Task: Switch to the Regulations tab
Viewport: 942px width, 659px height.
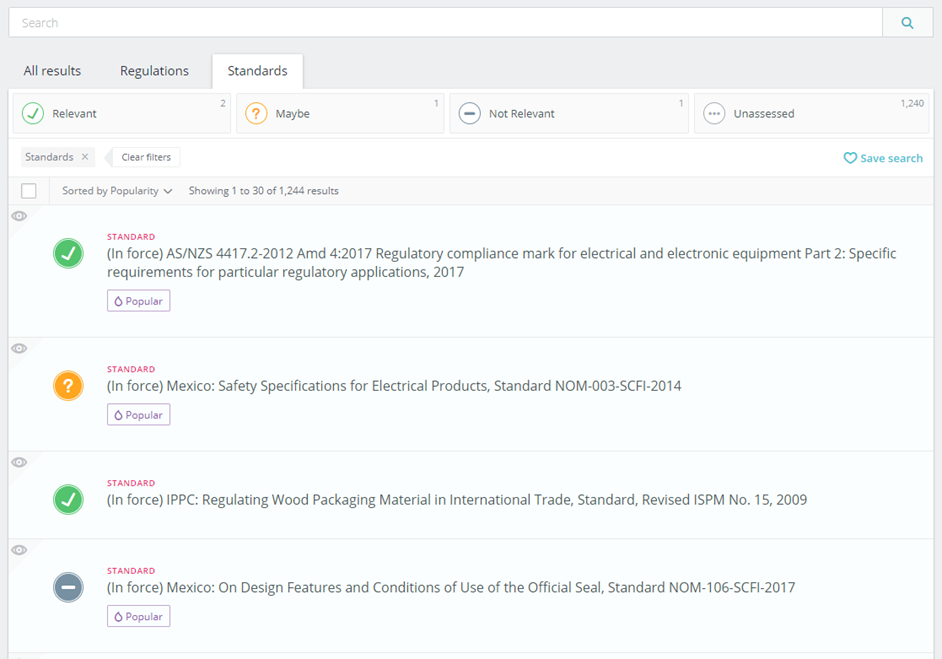Action: (154, 70)
